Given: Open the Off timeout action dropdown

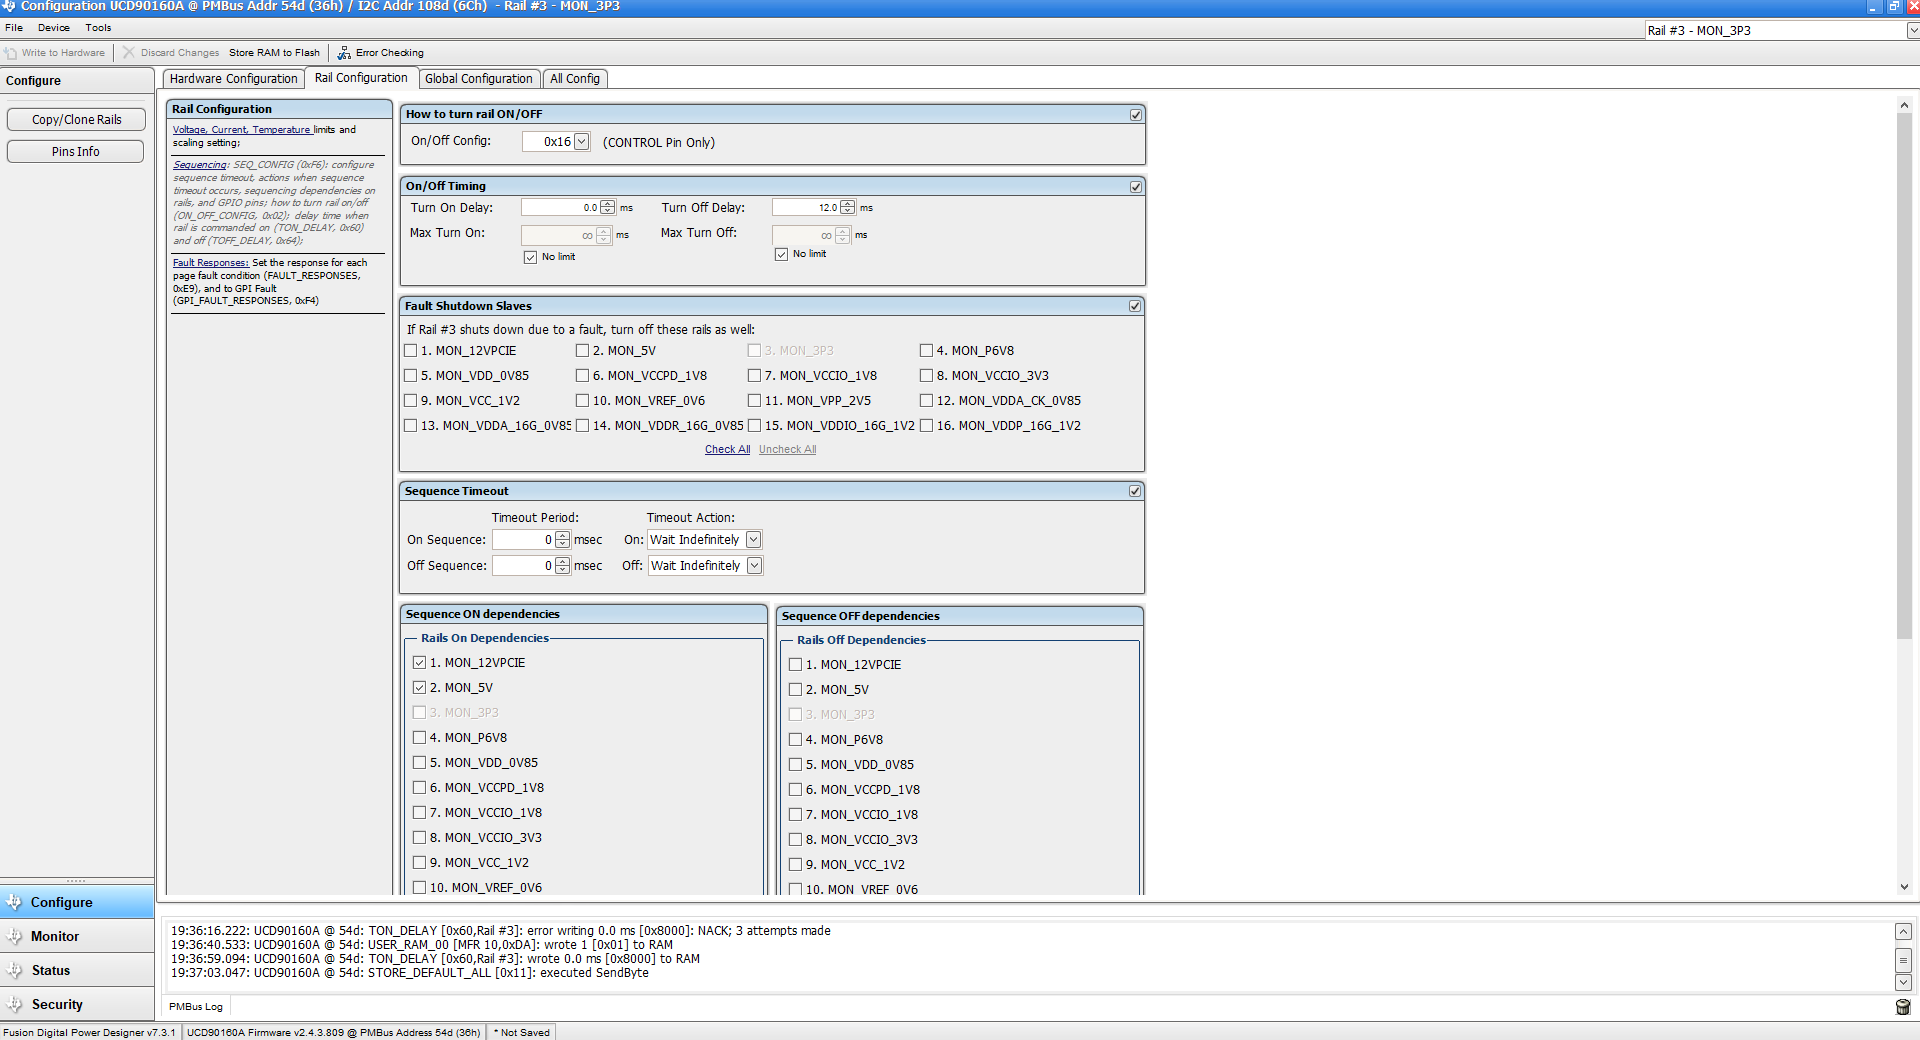Looking at the screenshot, I should point(755,566).
